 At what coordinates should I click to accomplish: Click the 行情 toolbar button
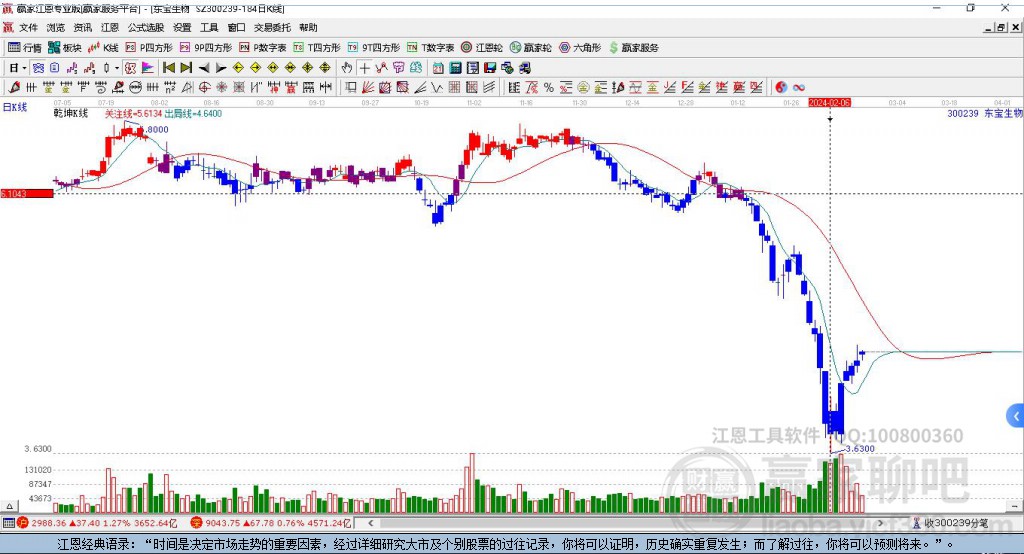(25, 48)
